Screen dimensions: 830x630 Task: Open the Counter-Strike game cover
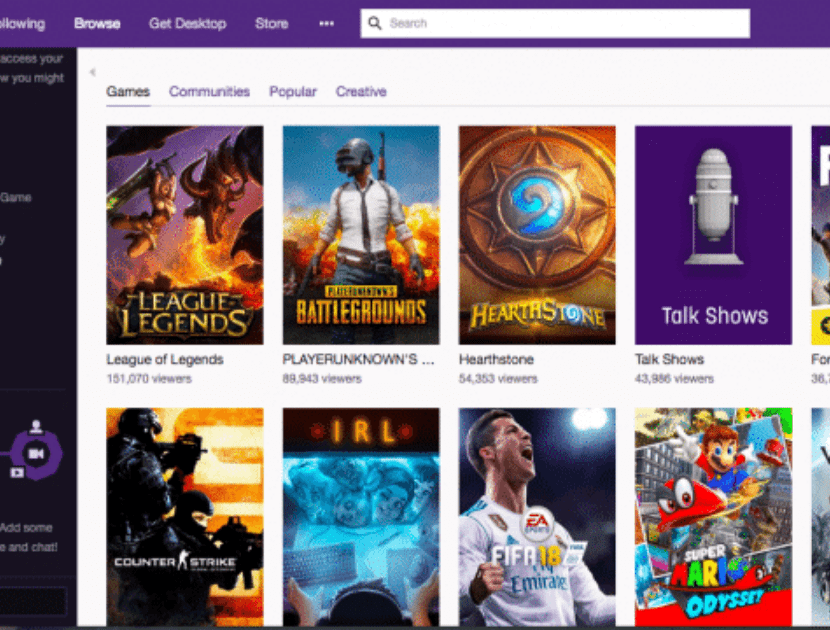185,516
